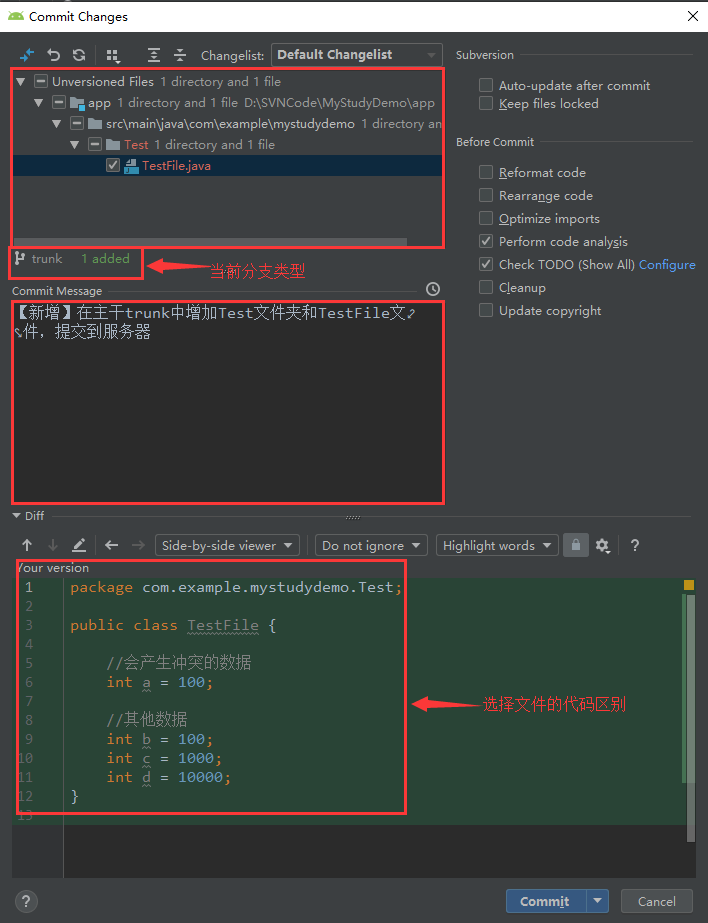
Task: Collapse the Test folder node
Action: (75, 145)
